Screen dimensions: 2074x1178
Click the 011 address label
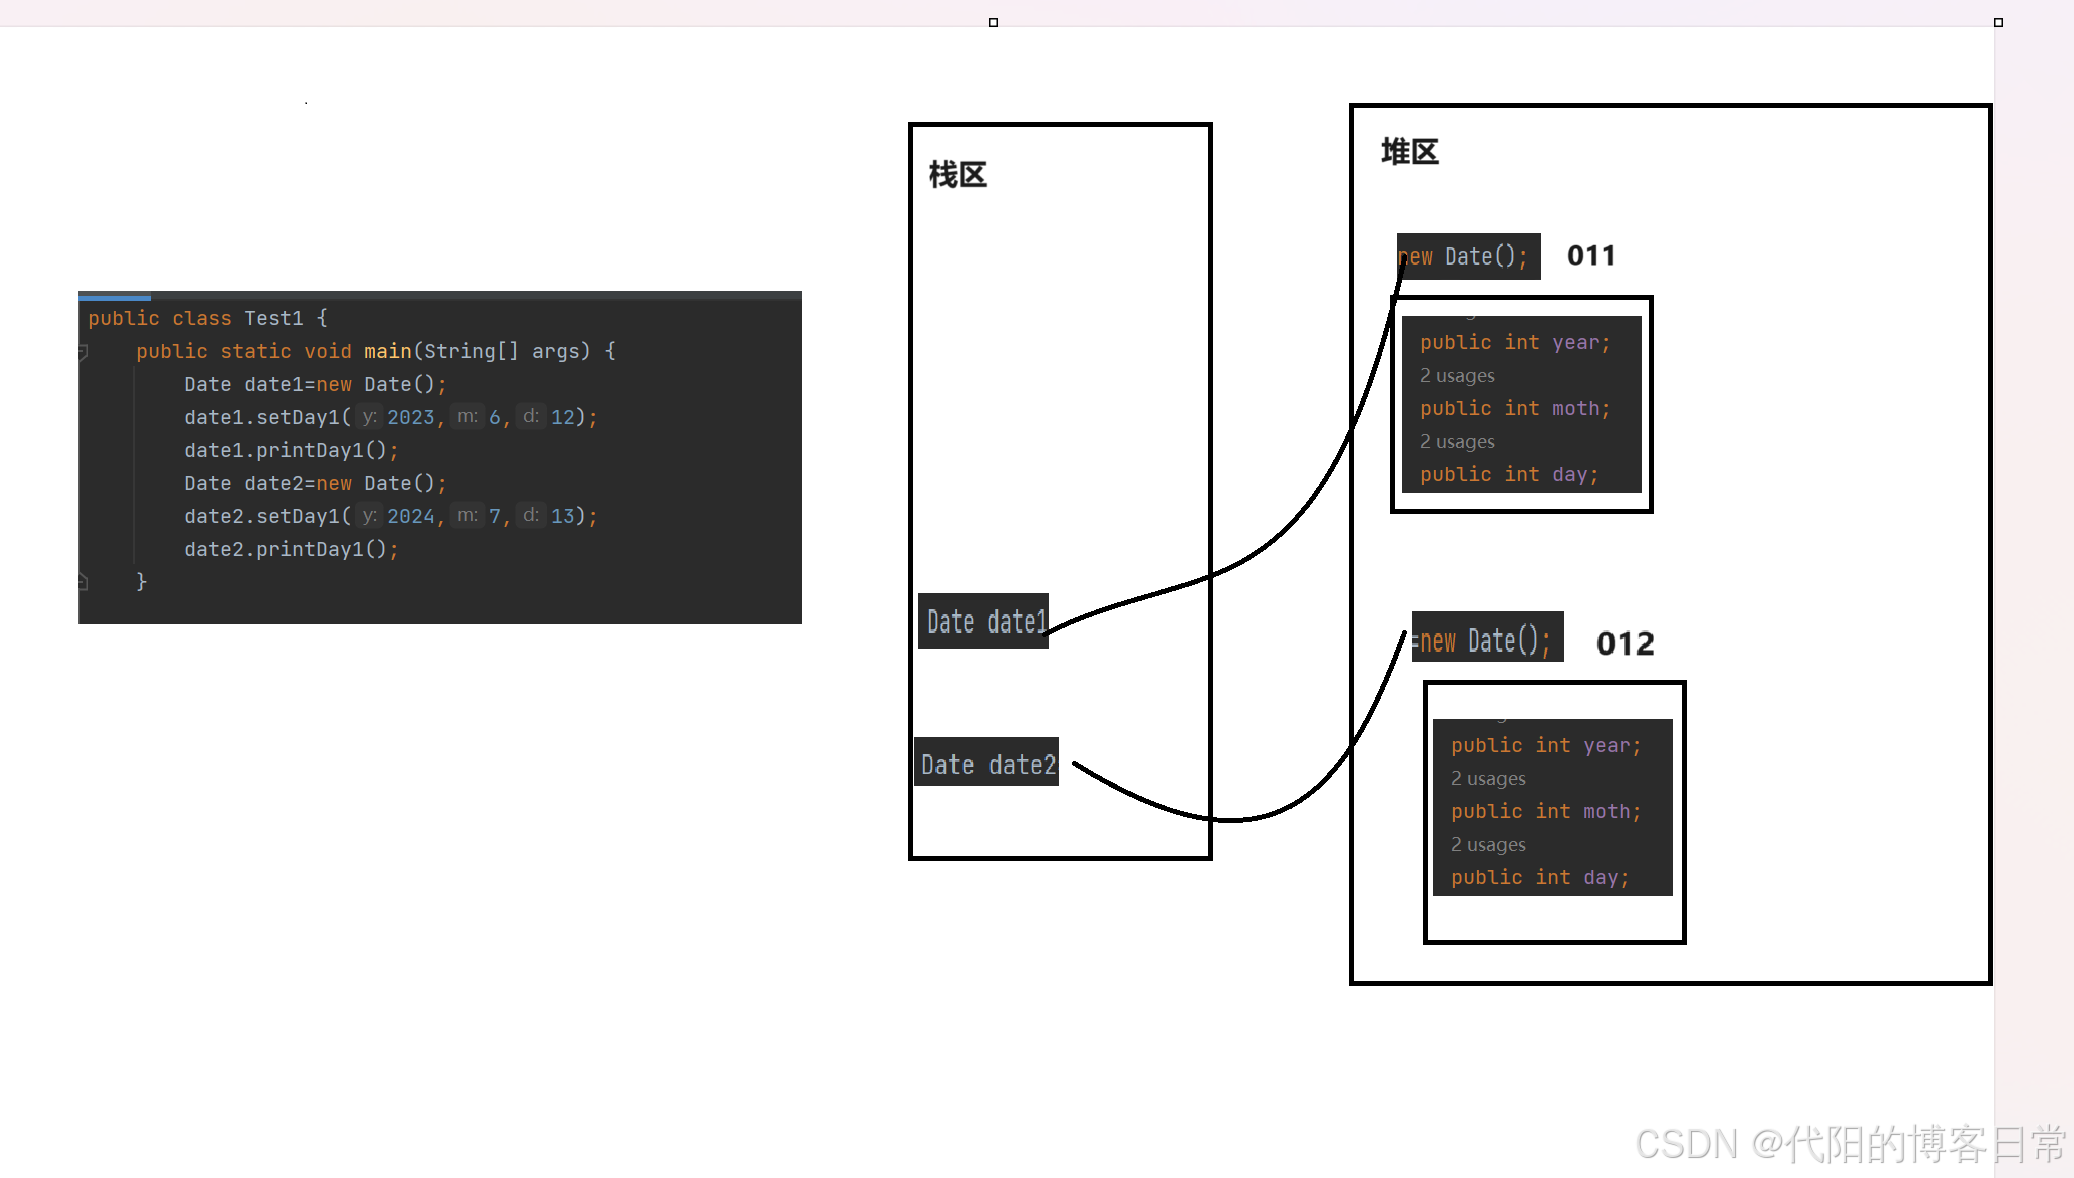1591,256
